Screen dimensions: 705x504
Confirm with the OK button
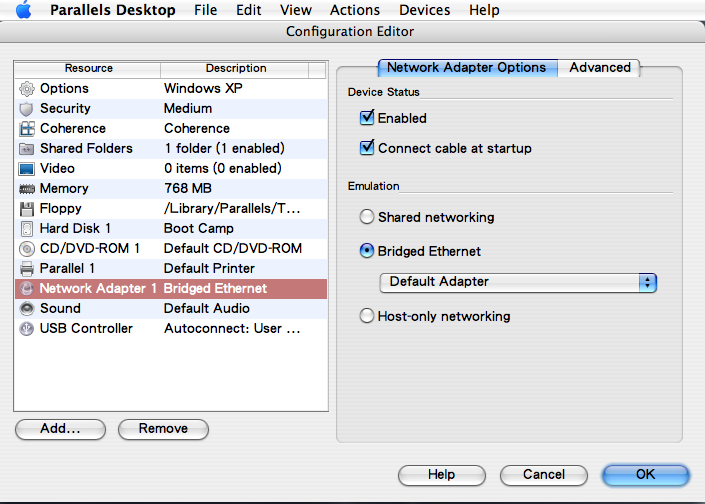[645, 475]
